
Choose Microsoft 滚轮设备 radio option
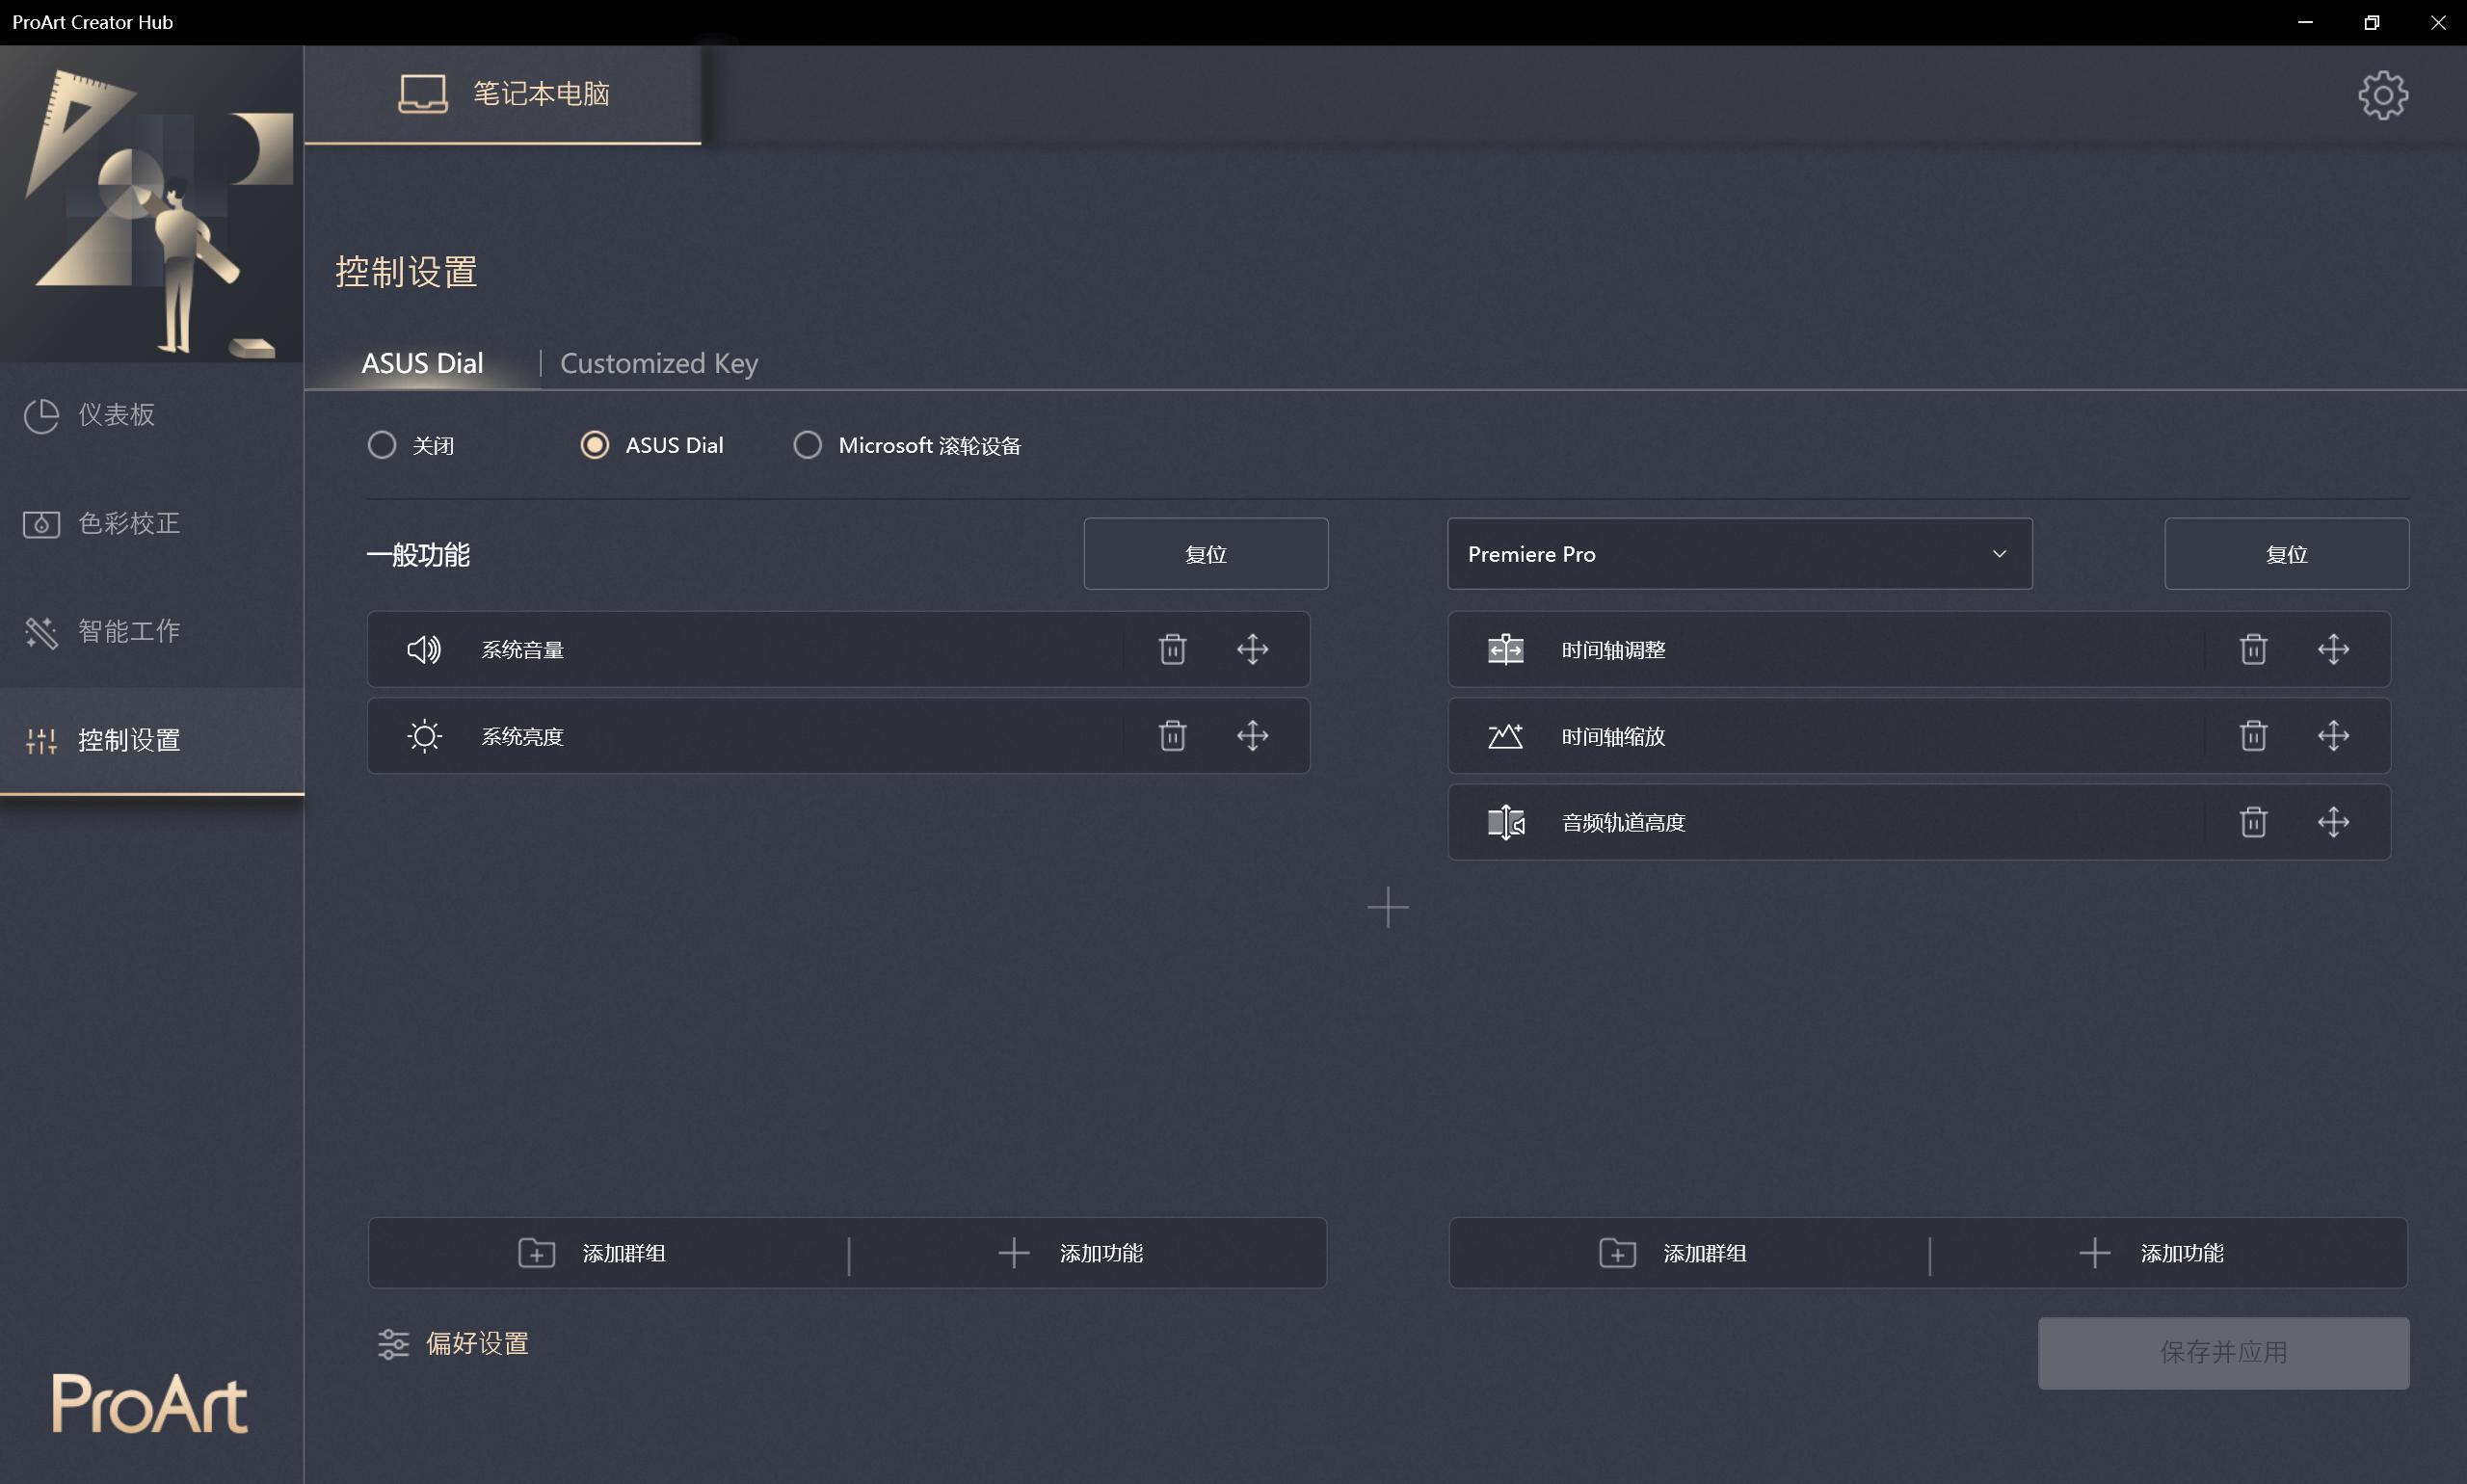[x=808, y=445]
